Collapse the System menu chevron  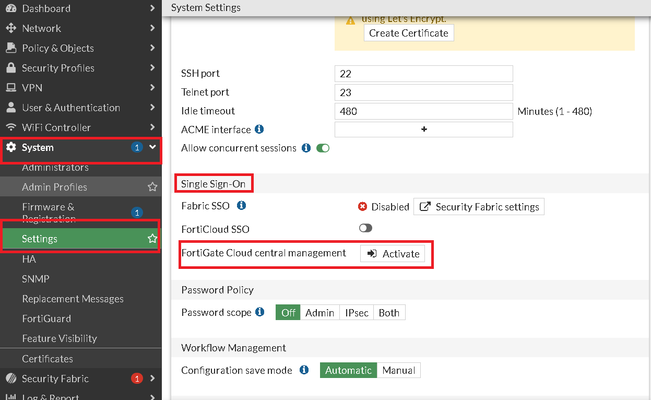(x=152, y=148)
